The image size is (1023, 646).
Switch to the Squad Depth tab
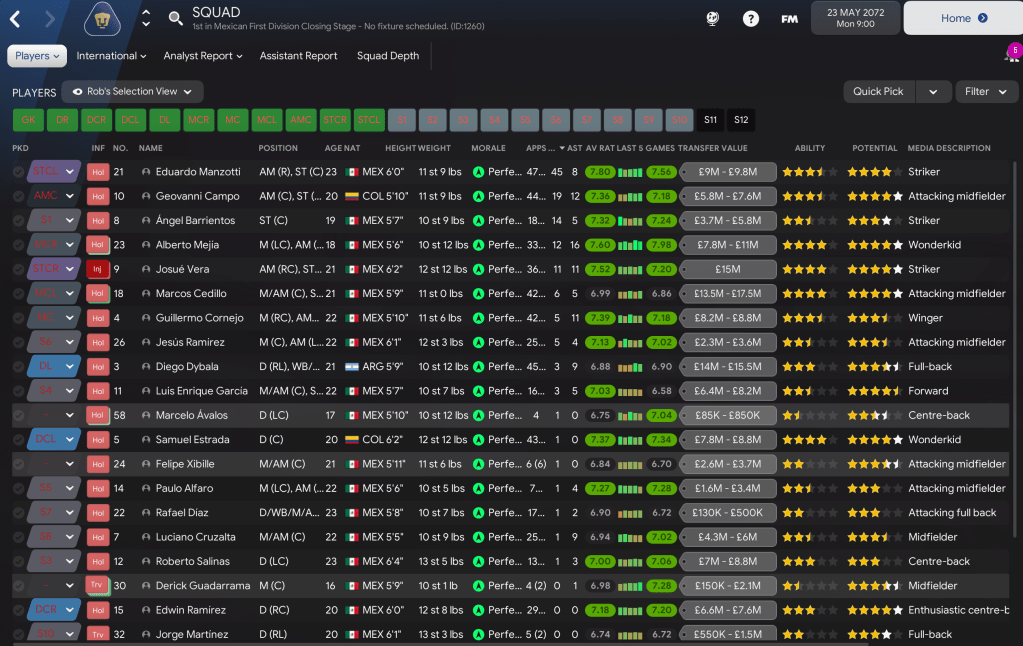pyautogui.click(x=388, y=56)
